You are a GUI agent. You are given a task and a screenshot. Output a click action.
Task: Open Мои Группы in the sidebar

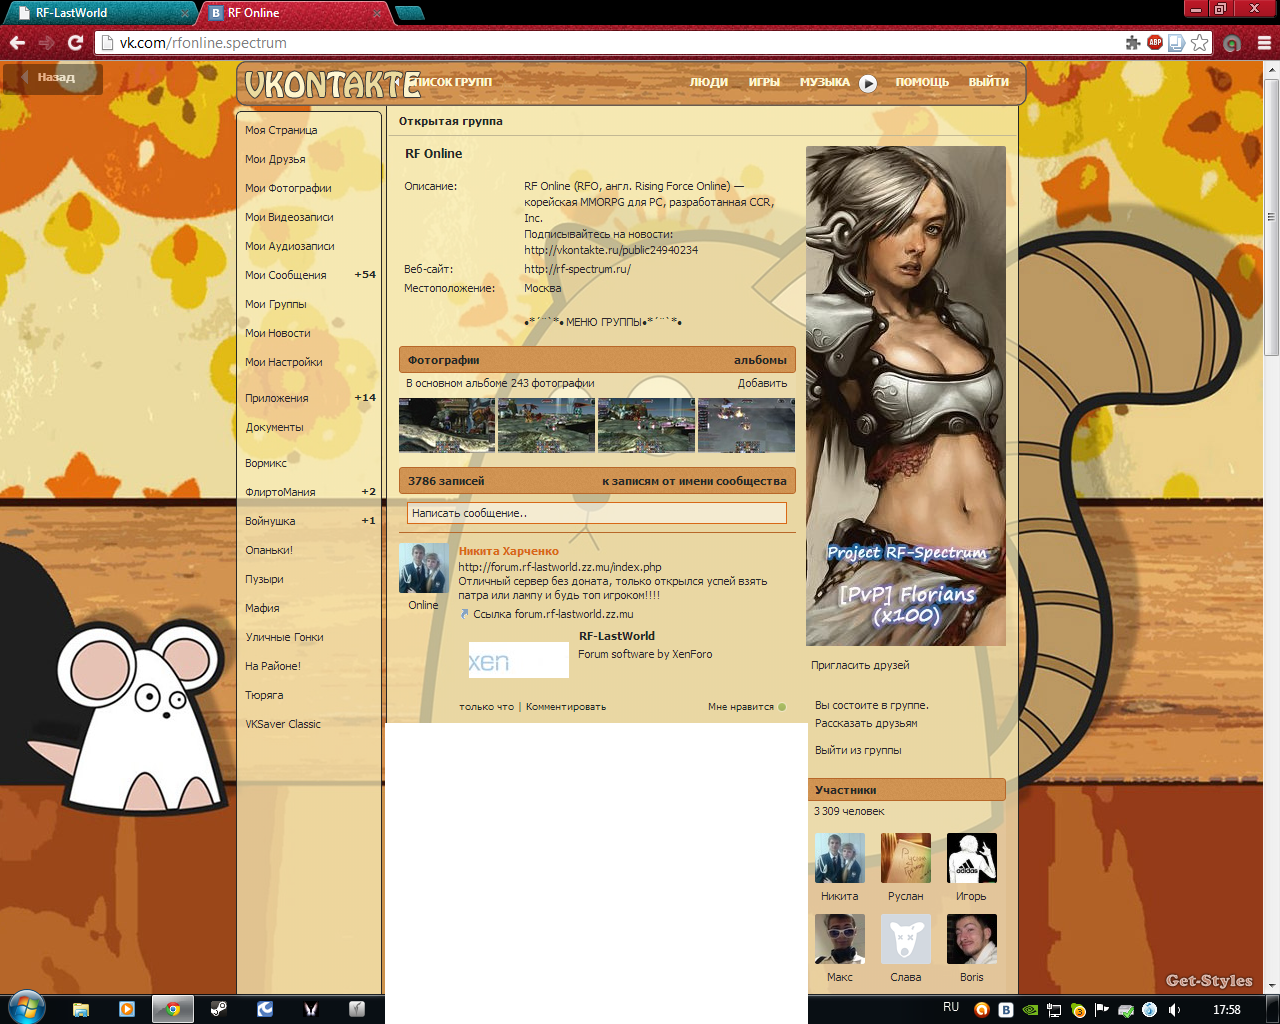click(x=276, y=304)
